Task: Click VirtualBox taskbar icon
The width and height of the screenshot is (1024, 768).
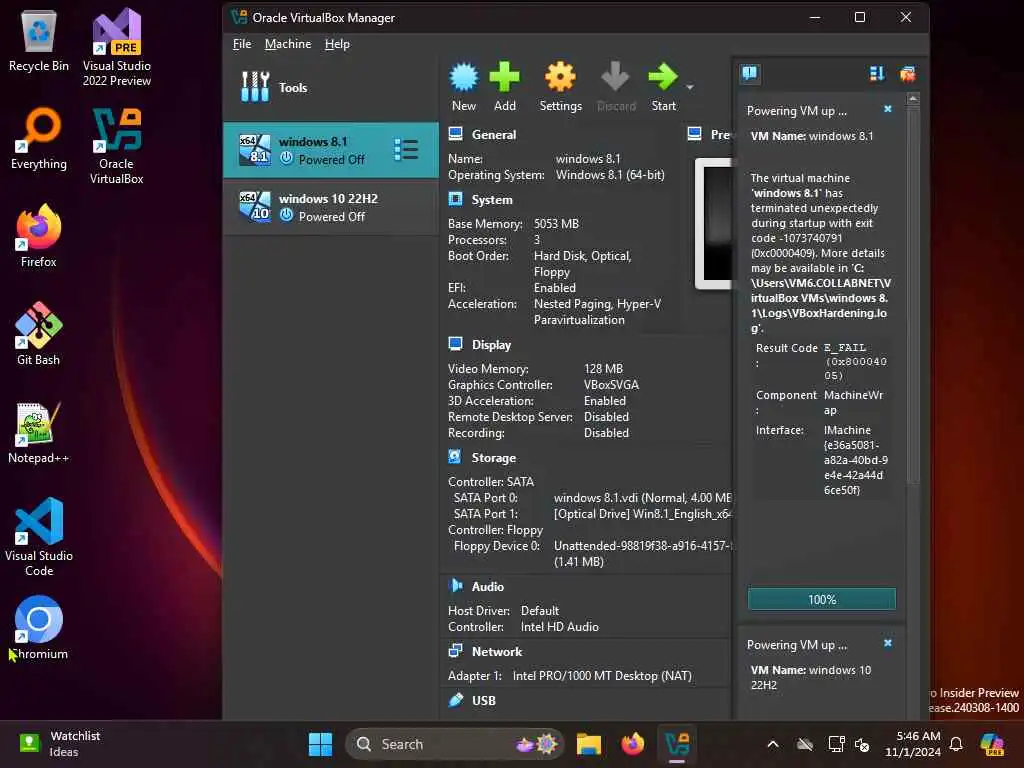Action: (677, 744)
